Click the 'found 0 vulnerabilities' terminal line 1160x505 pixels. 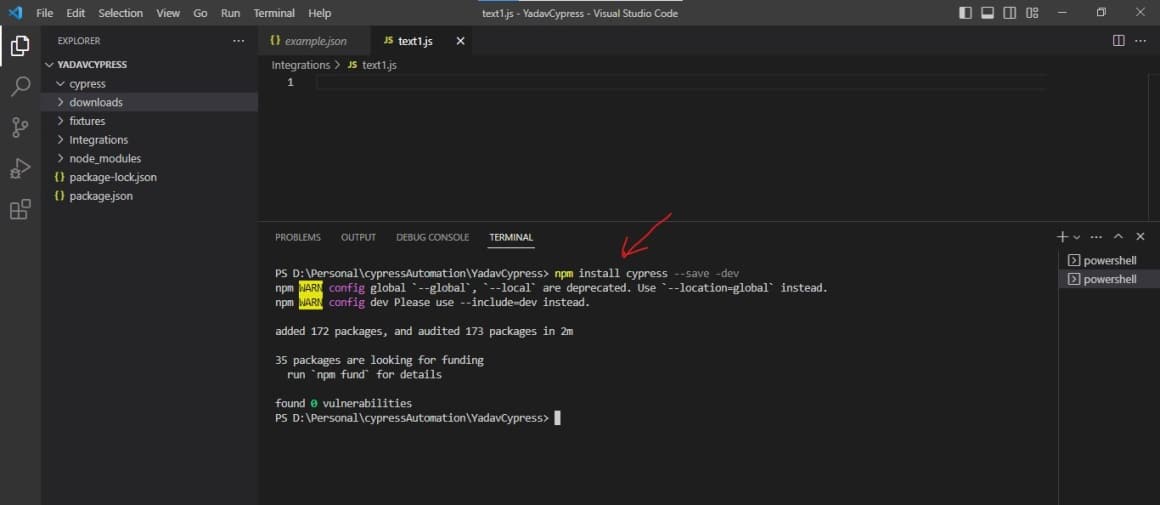[343, 404]
